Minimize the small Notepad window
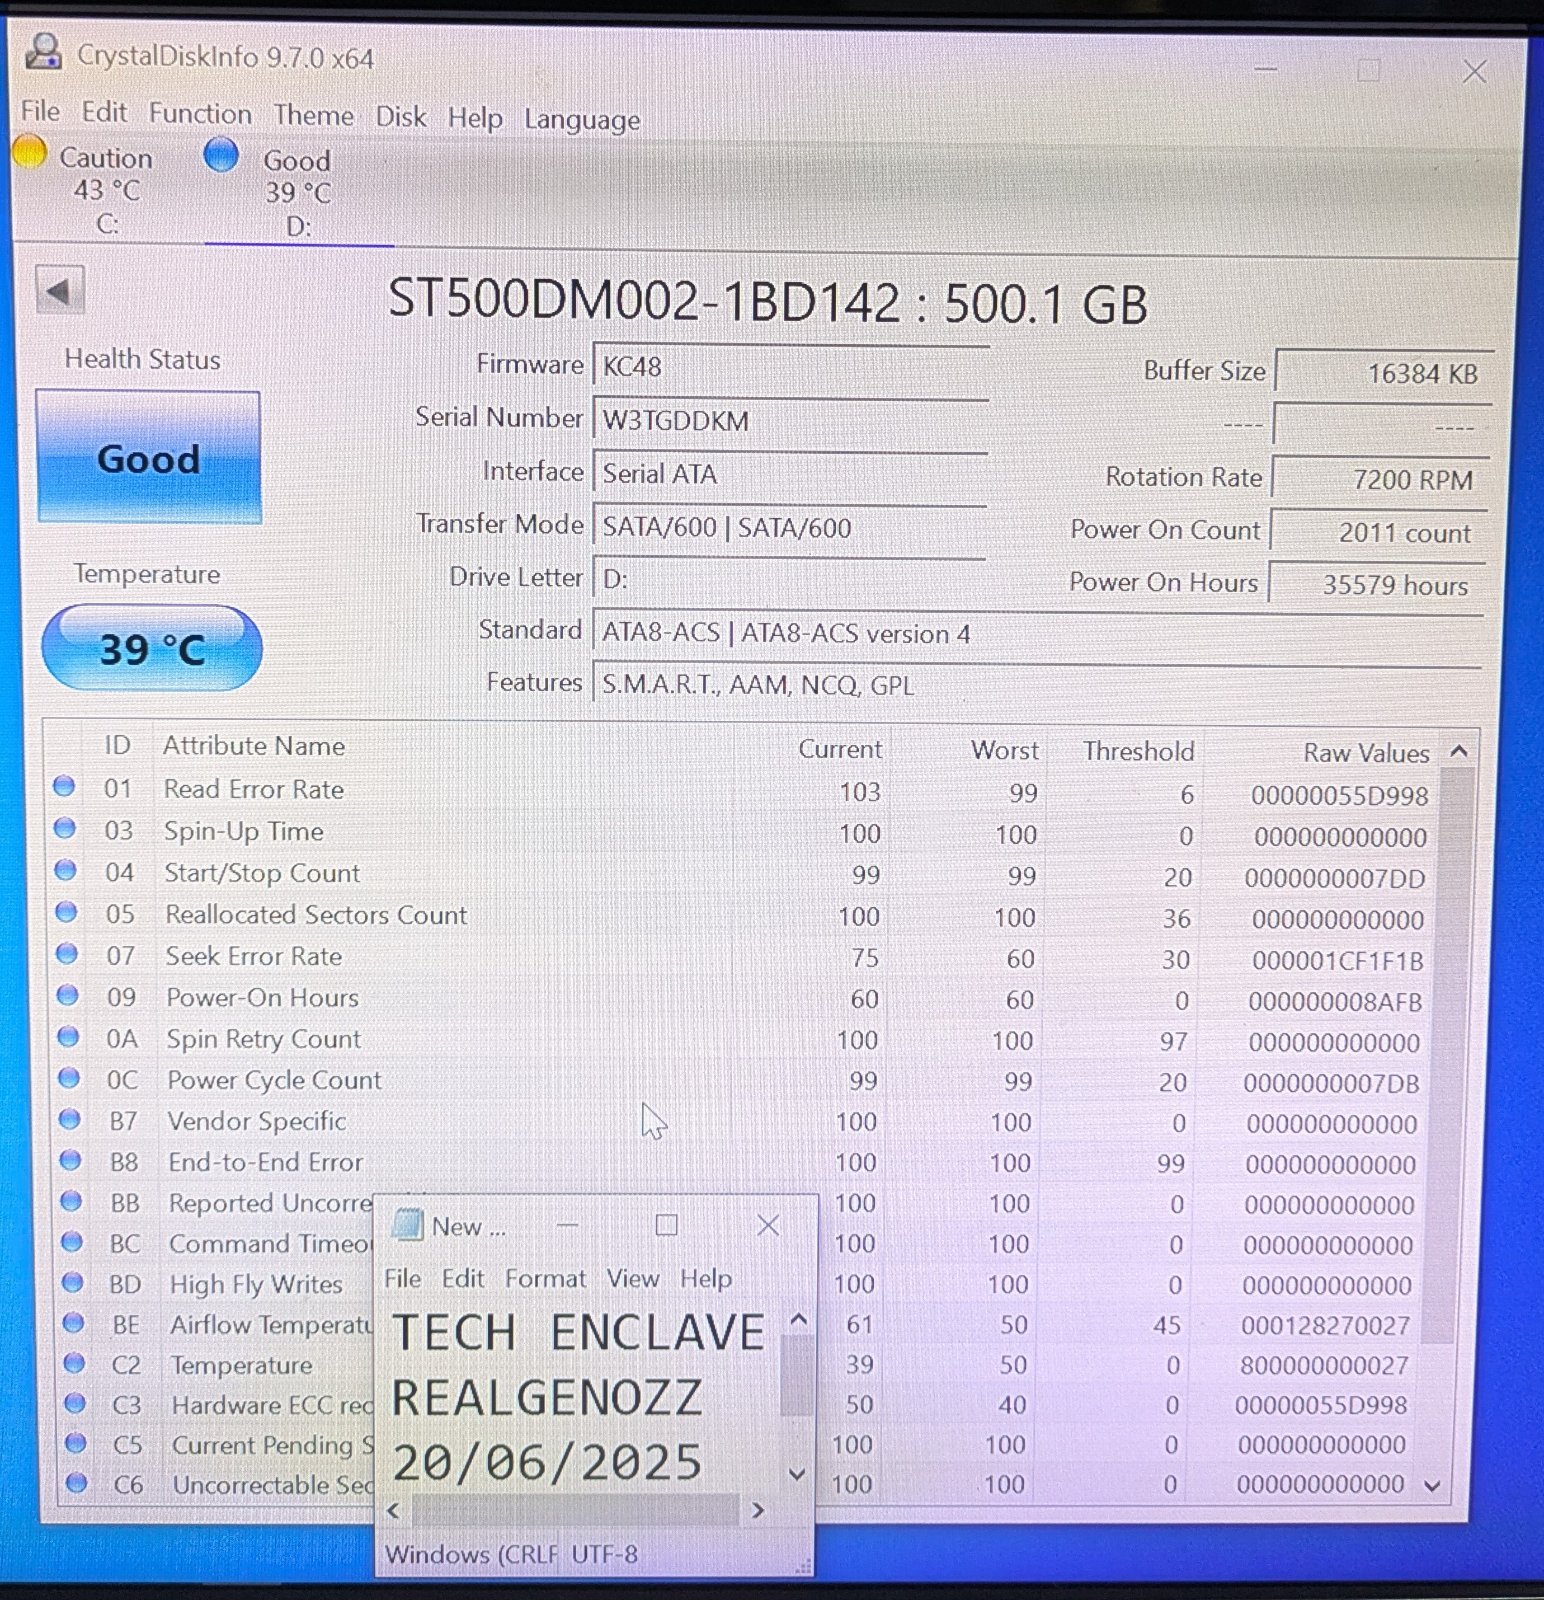Viewport: 1544px width, 1600px height. coord(567,1224)
